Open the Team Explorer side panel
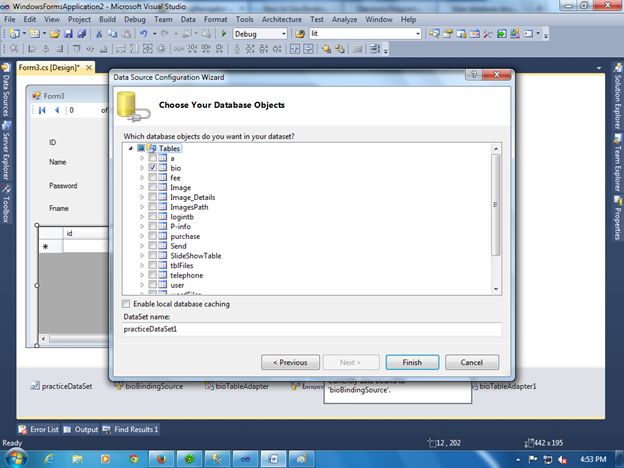Image resolution: width=624 pixels, height=468 pixels. 617,163
